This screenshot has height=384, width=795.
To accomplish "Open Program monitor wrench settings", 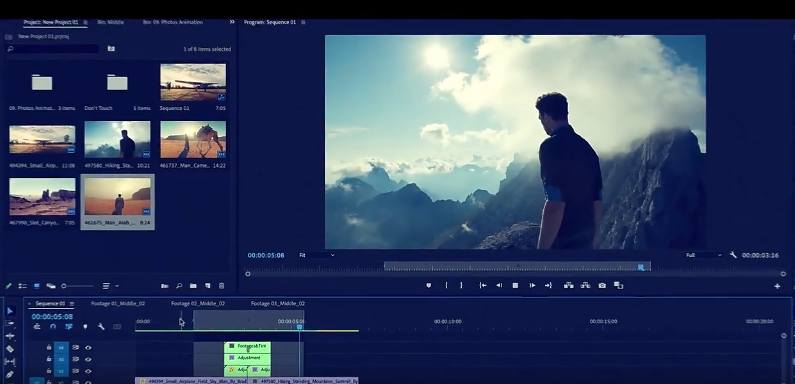I will pos(733,255).
